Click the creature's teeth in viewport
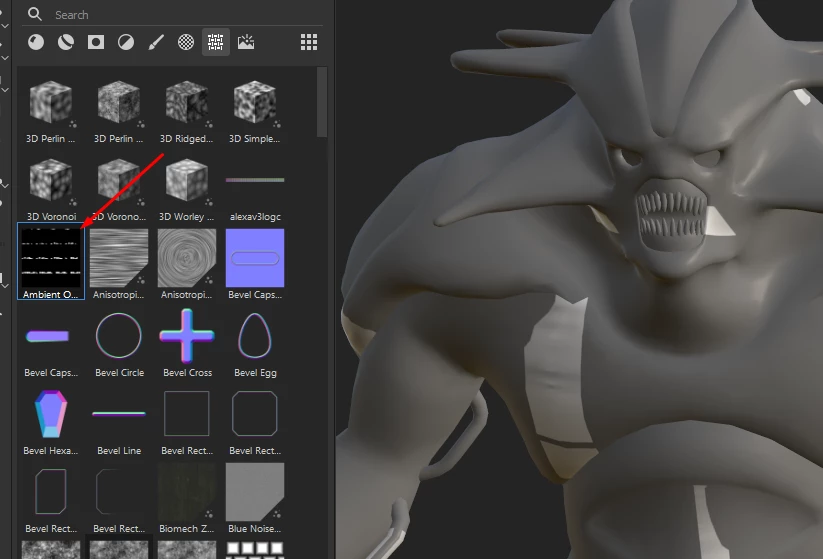The image size is (823, 559). point(671,214)
